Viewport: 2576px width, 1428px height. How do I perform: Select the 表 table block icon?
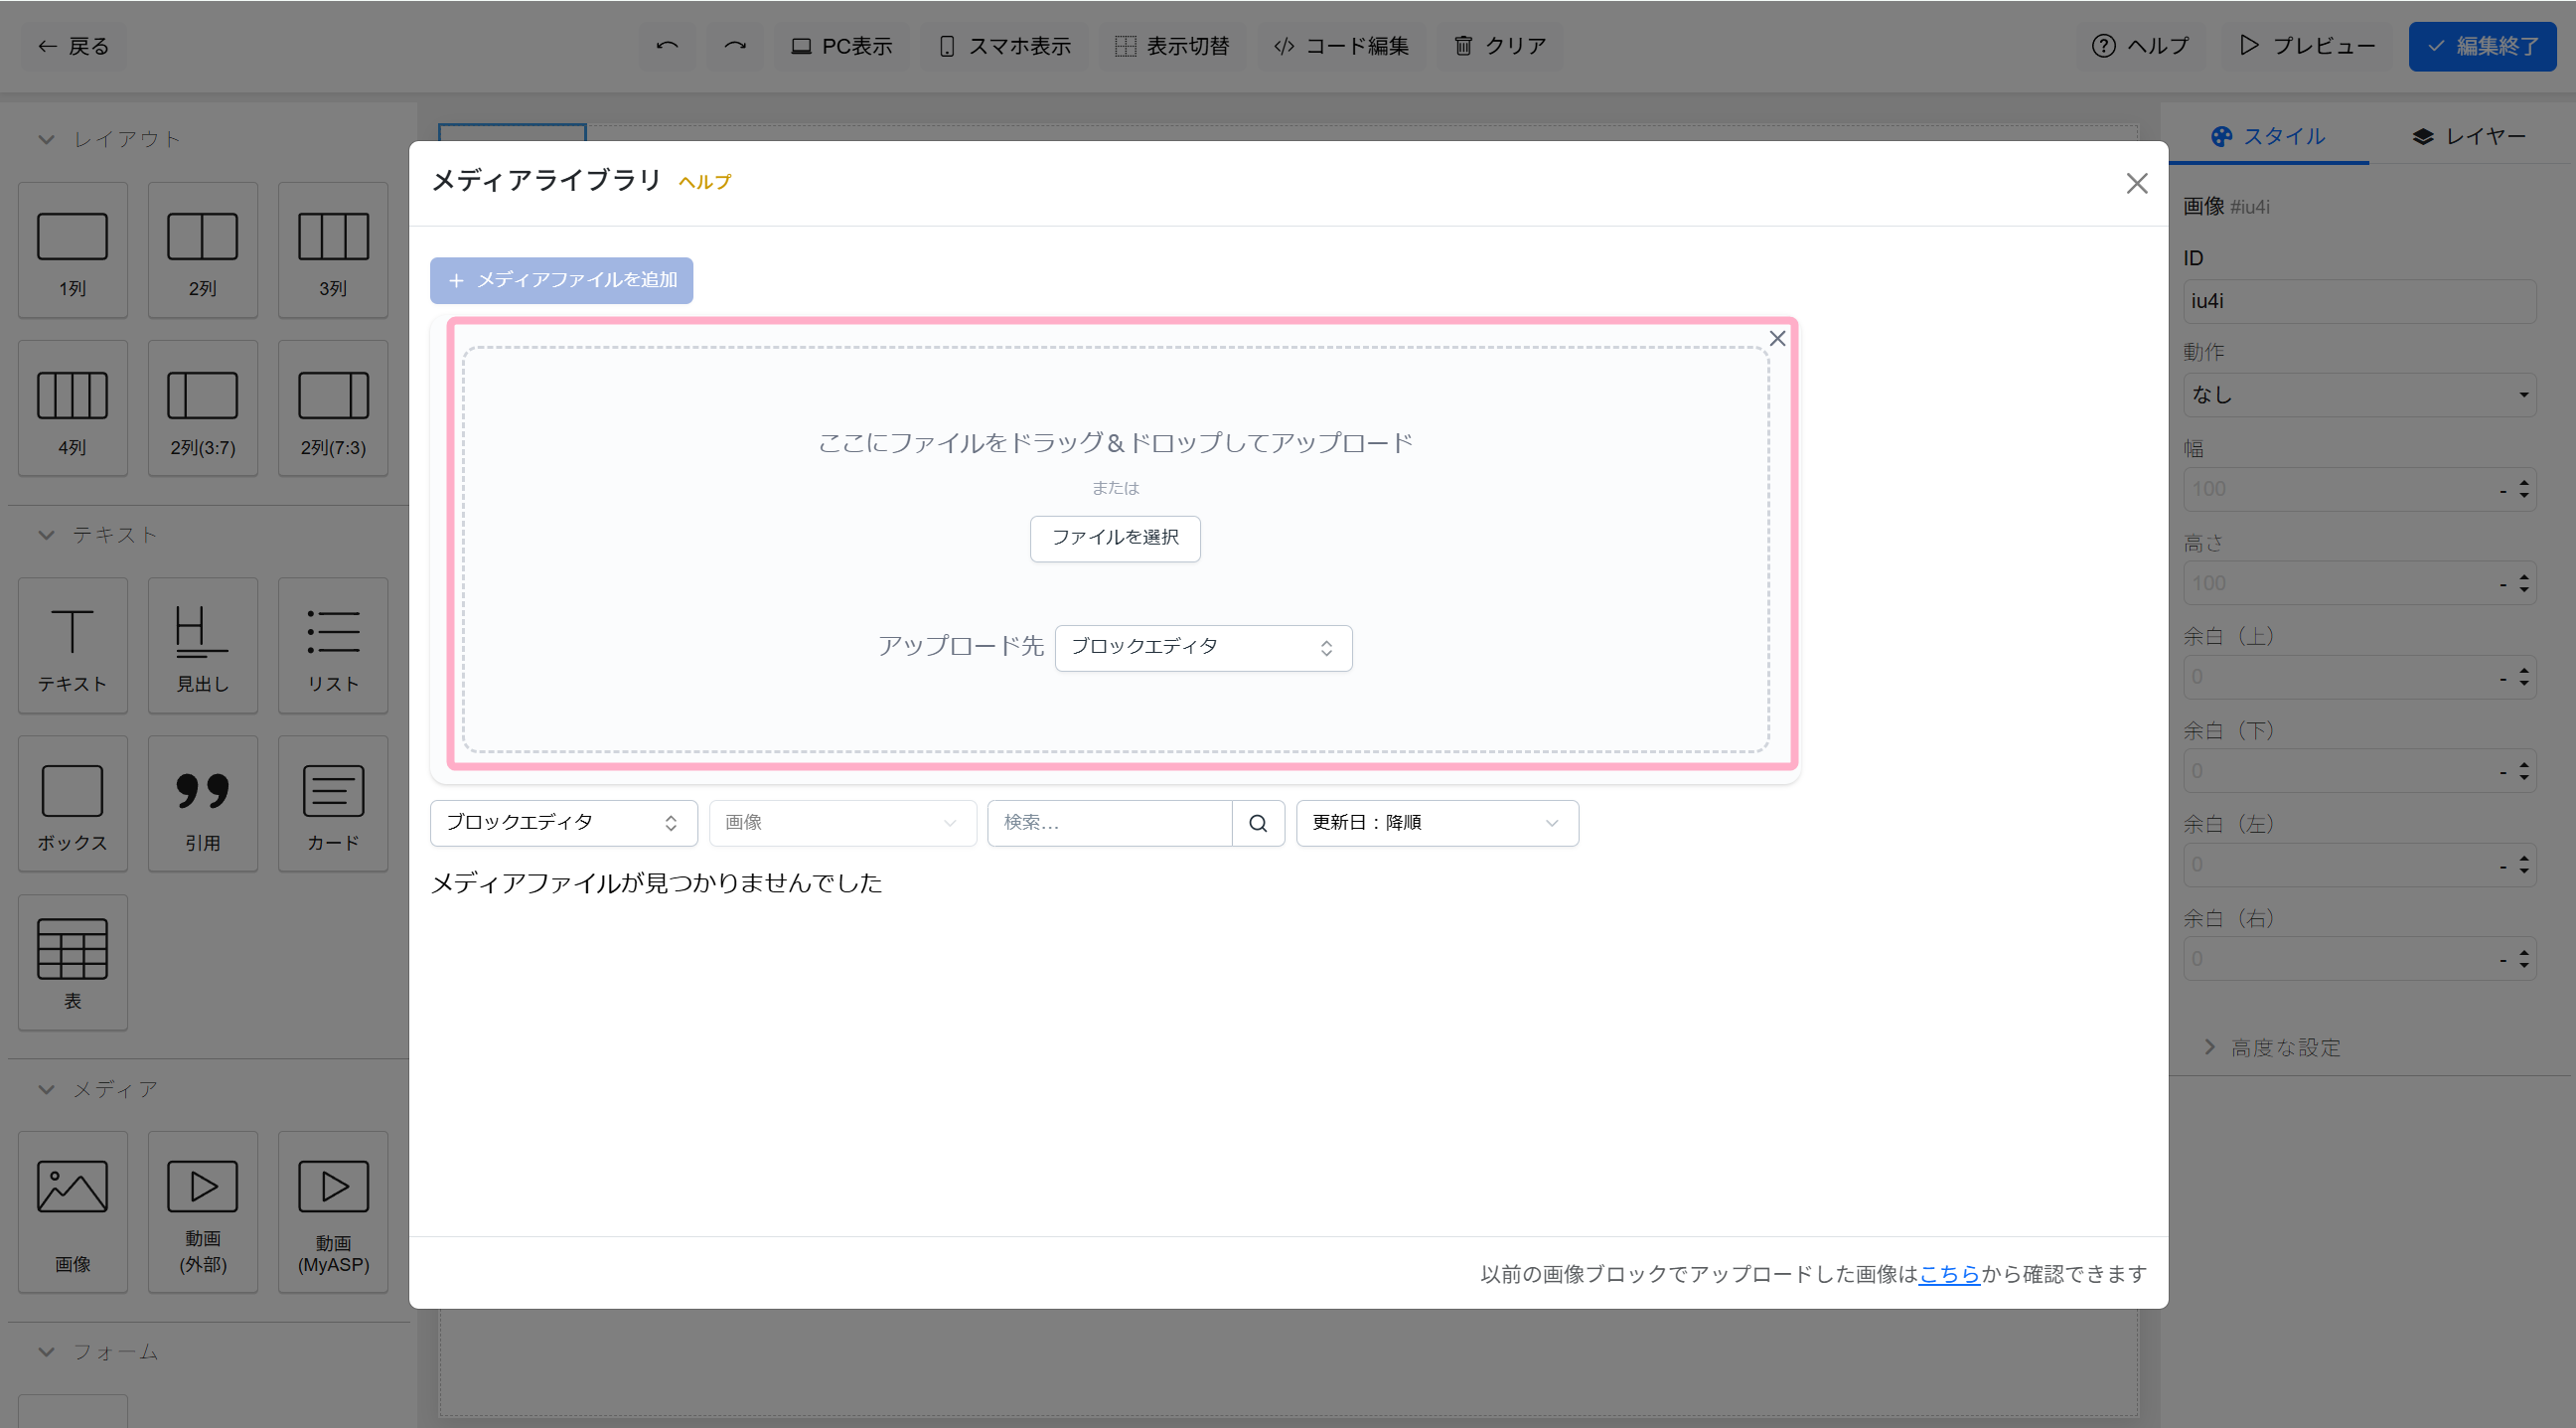[x=72, y=949]
